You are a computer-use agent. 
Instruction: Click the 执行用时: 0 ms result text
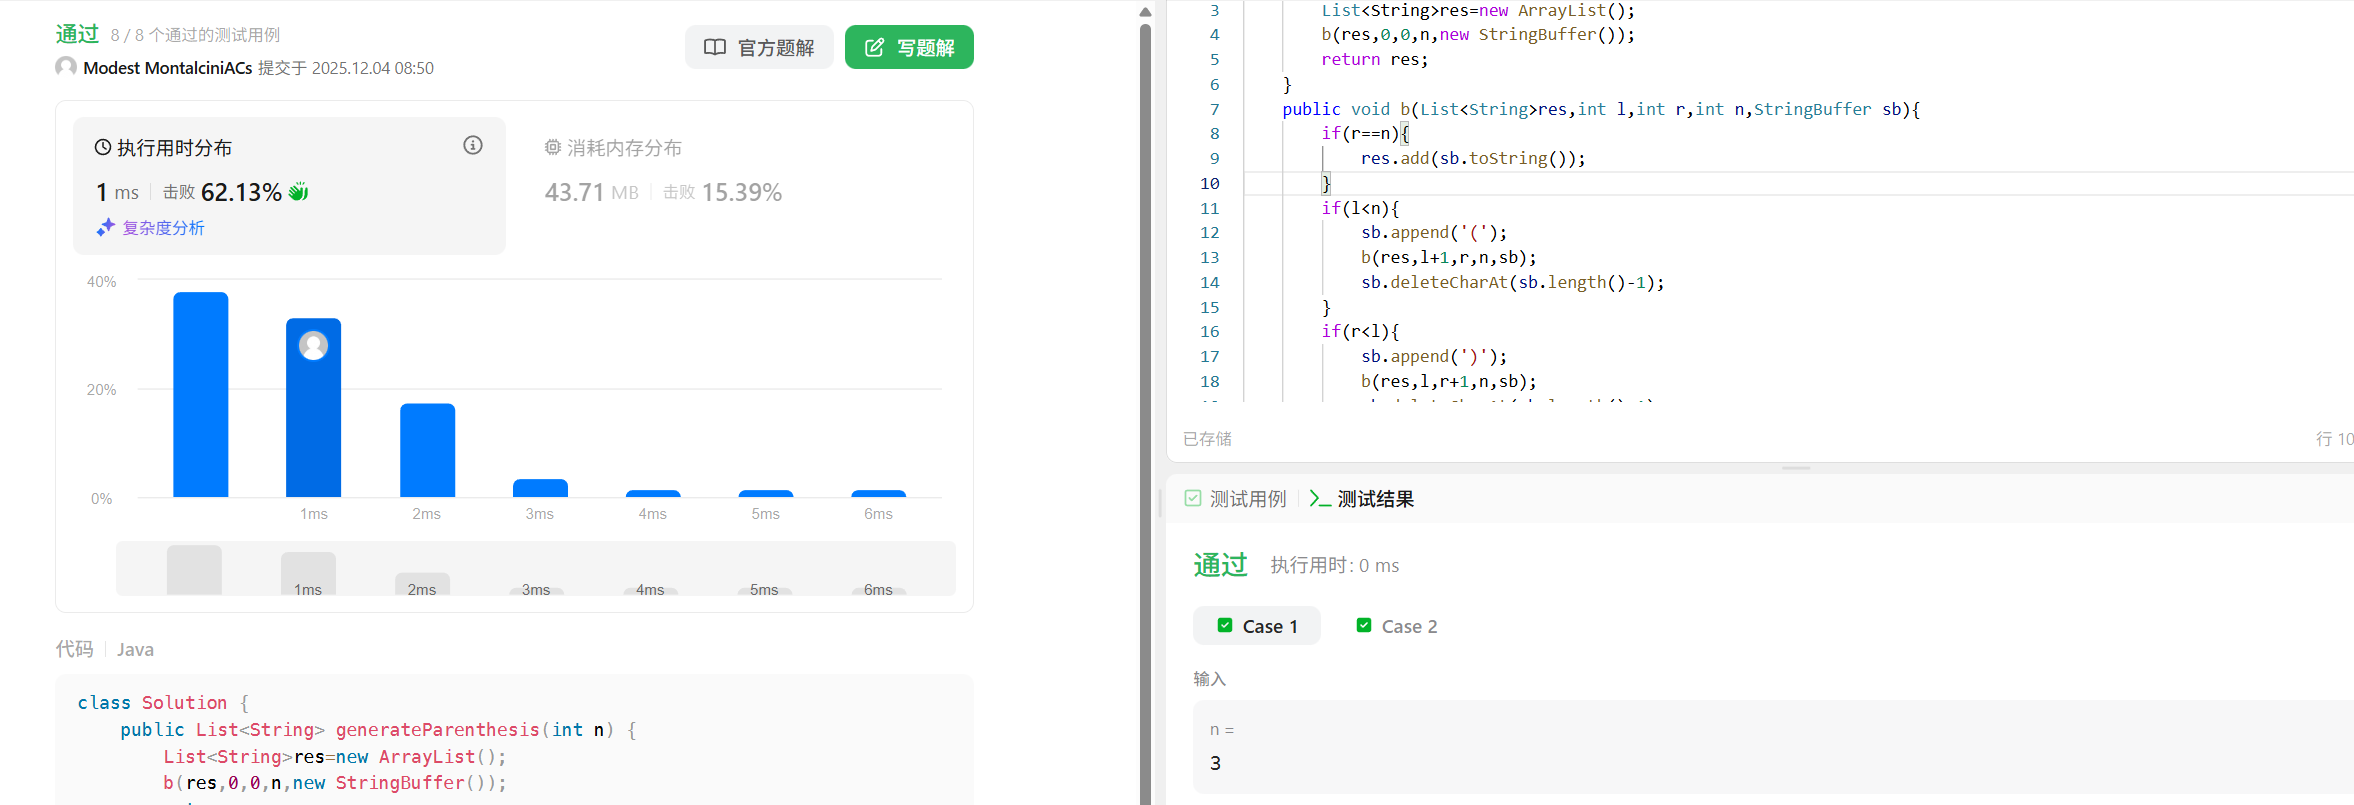1335,565
